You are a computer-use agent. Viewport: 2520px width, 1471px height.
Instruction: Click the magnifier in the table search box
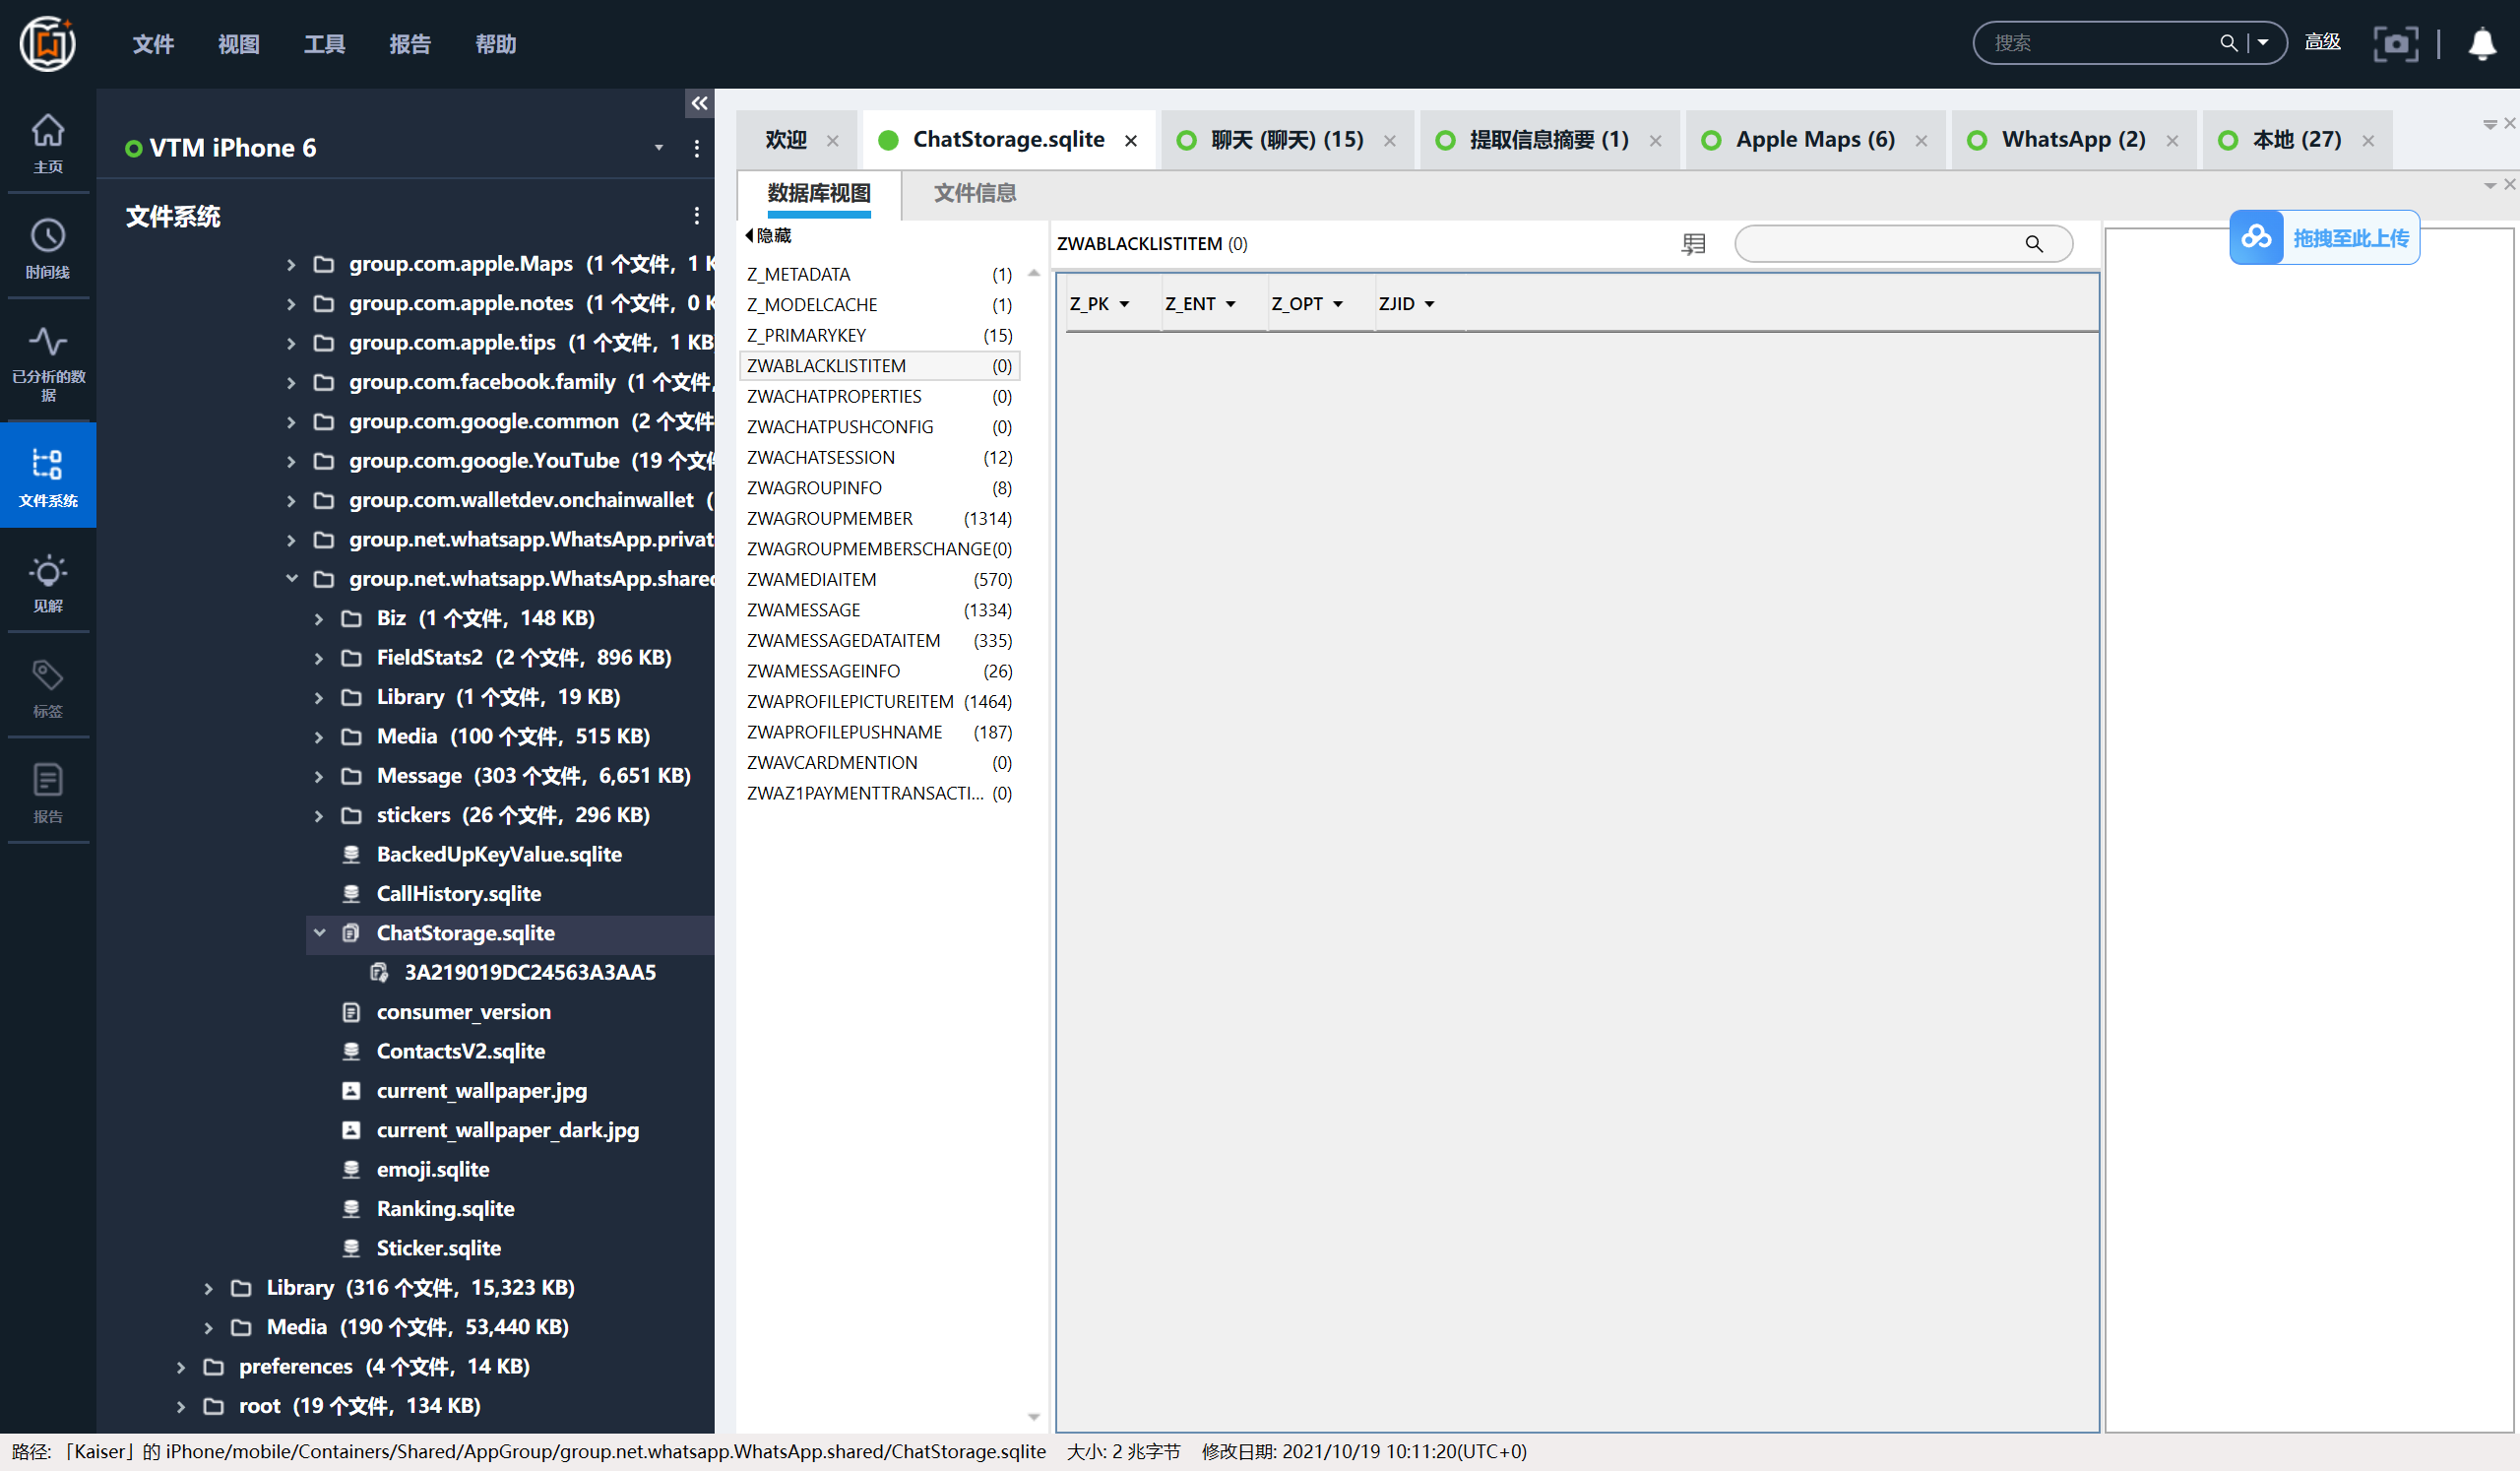tap(2034, 244)
